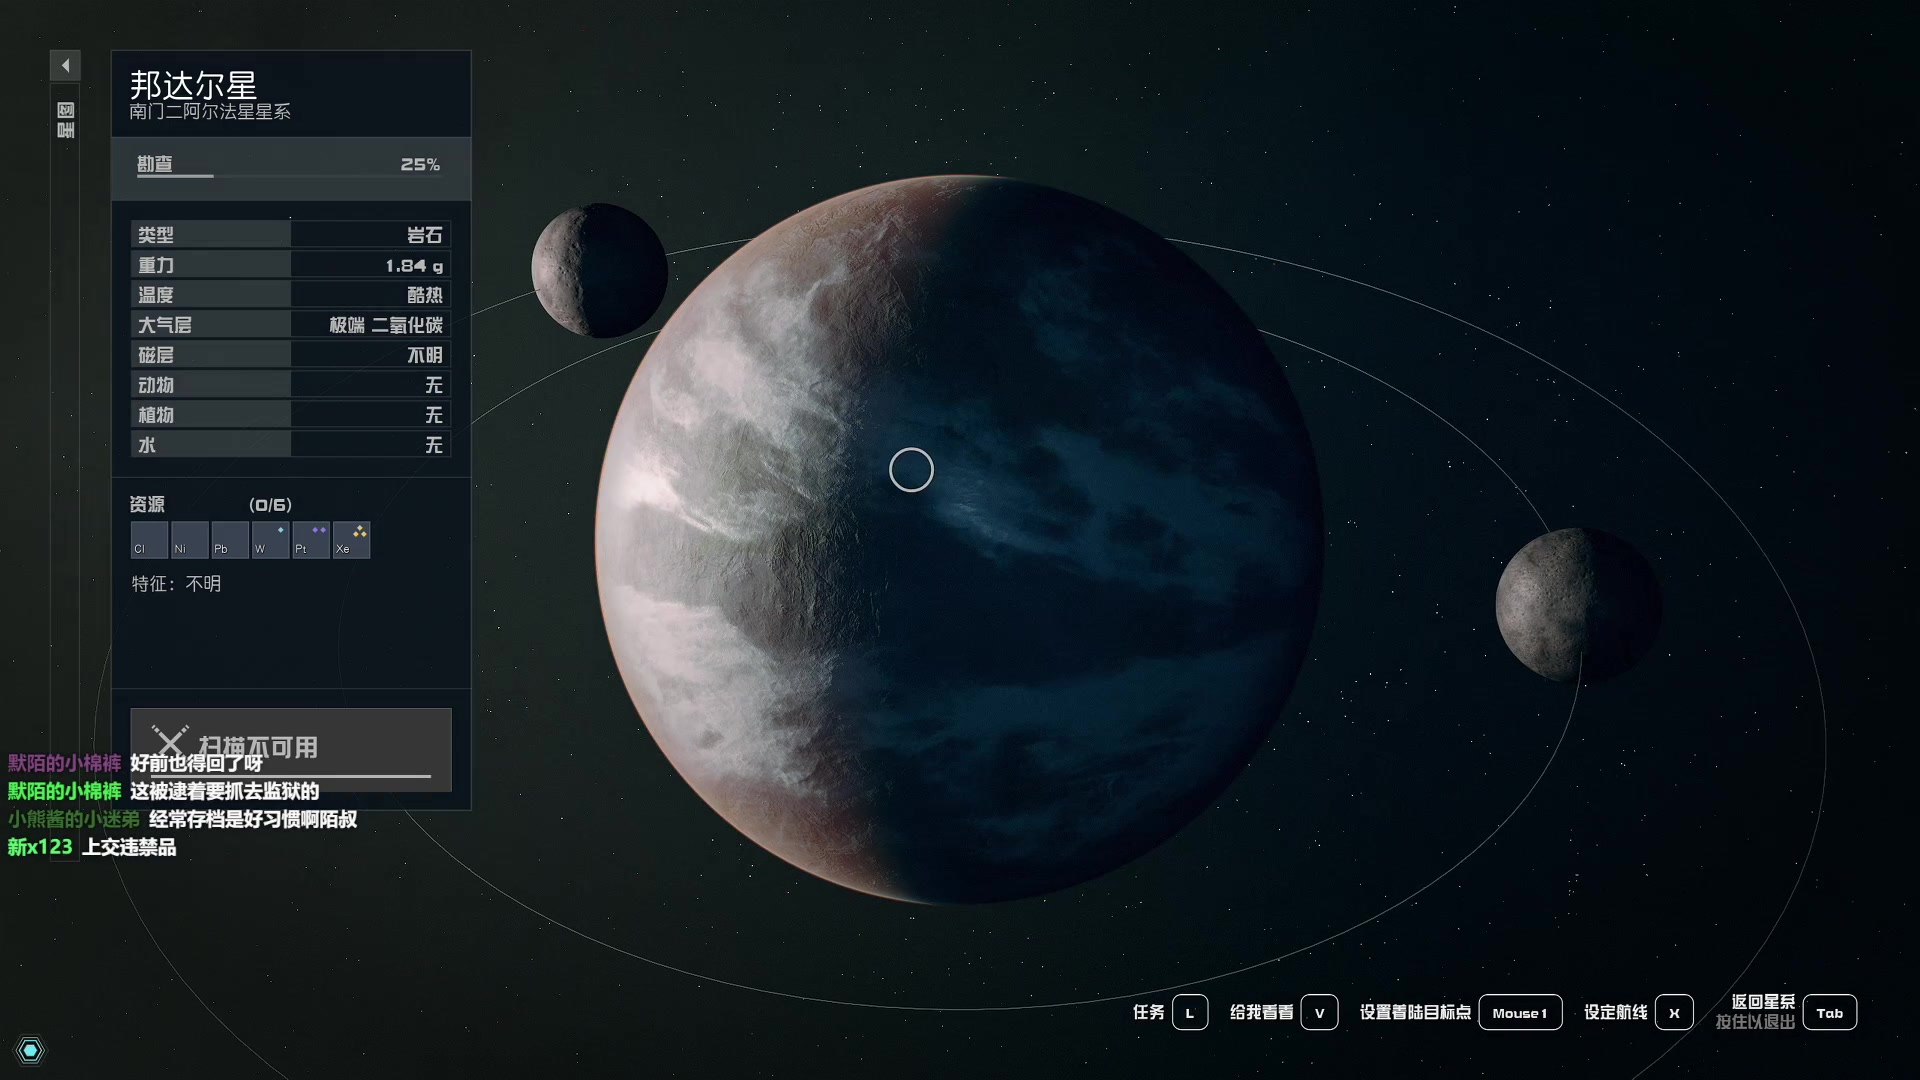Select the Pb resource tile
This screenshot has width=1920, height=1080.
(230, 540)
